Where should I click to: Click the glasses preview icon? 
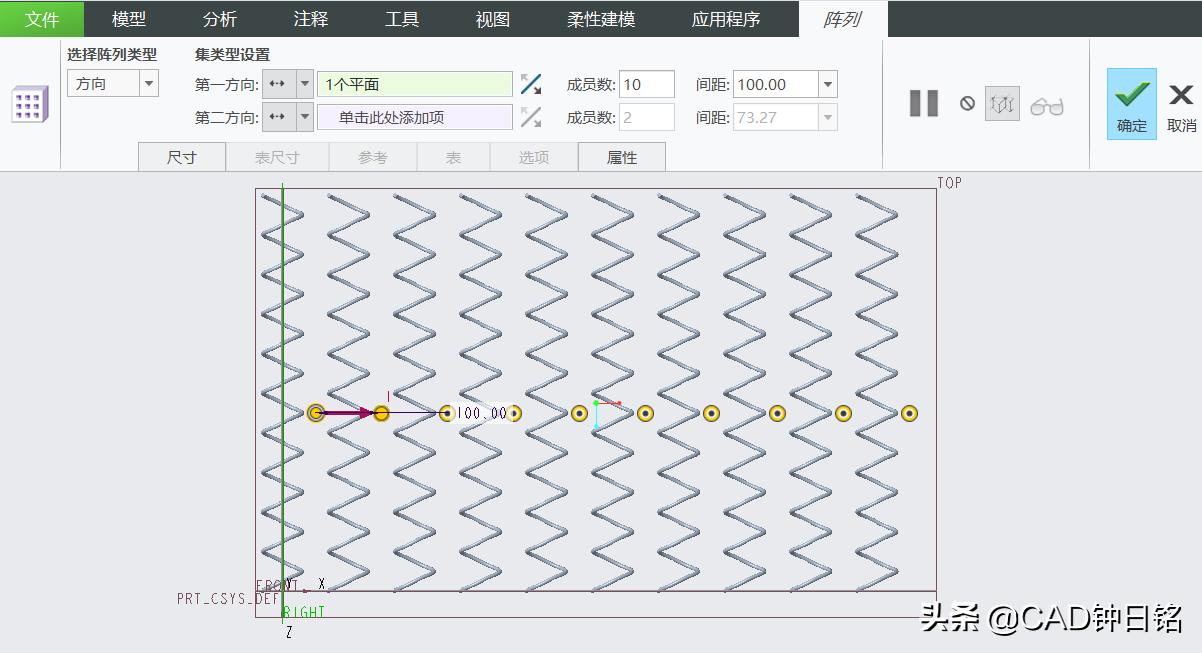point(1047,103)
